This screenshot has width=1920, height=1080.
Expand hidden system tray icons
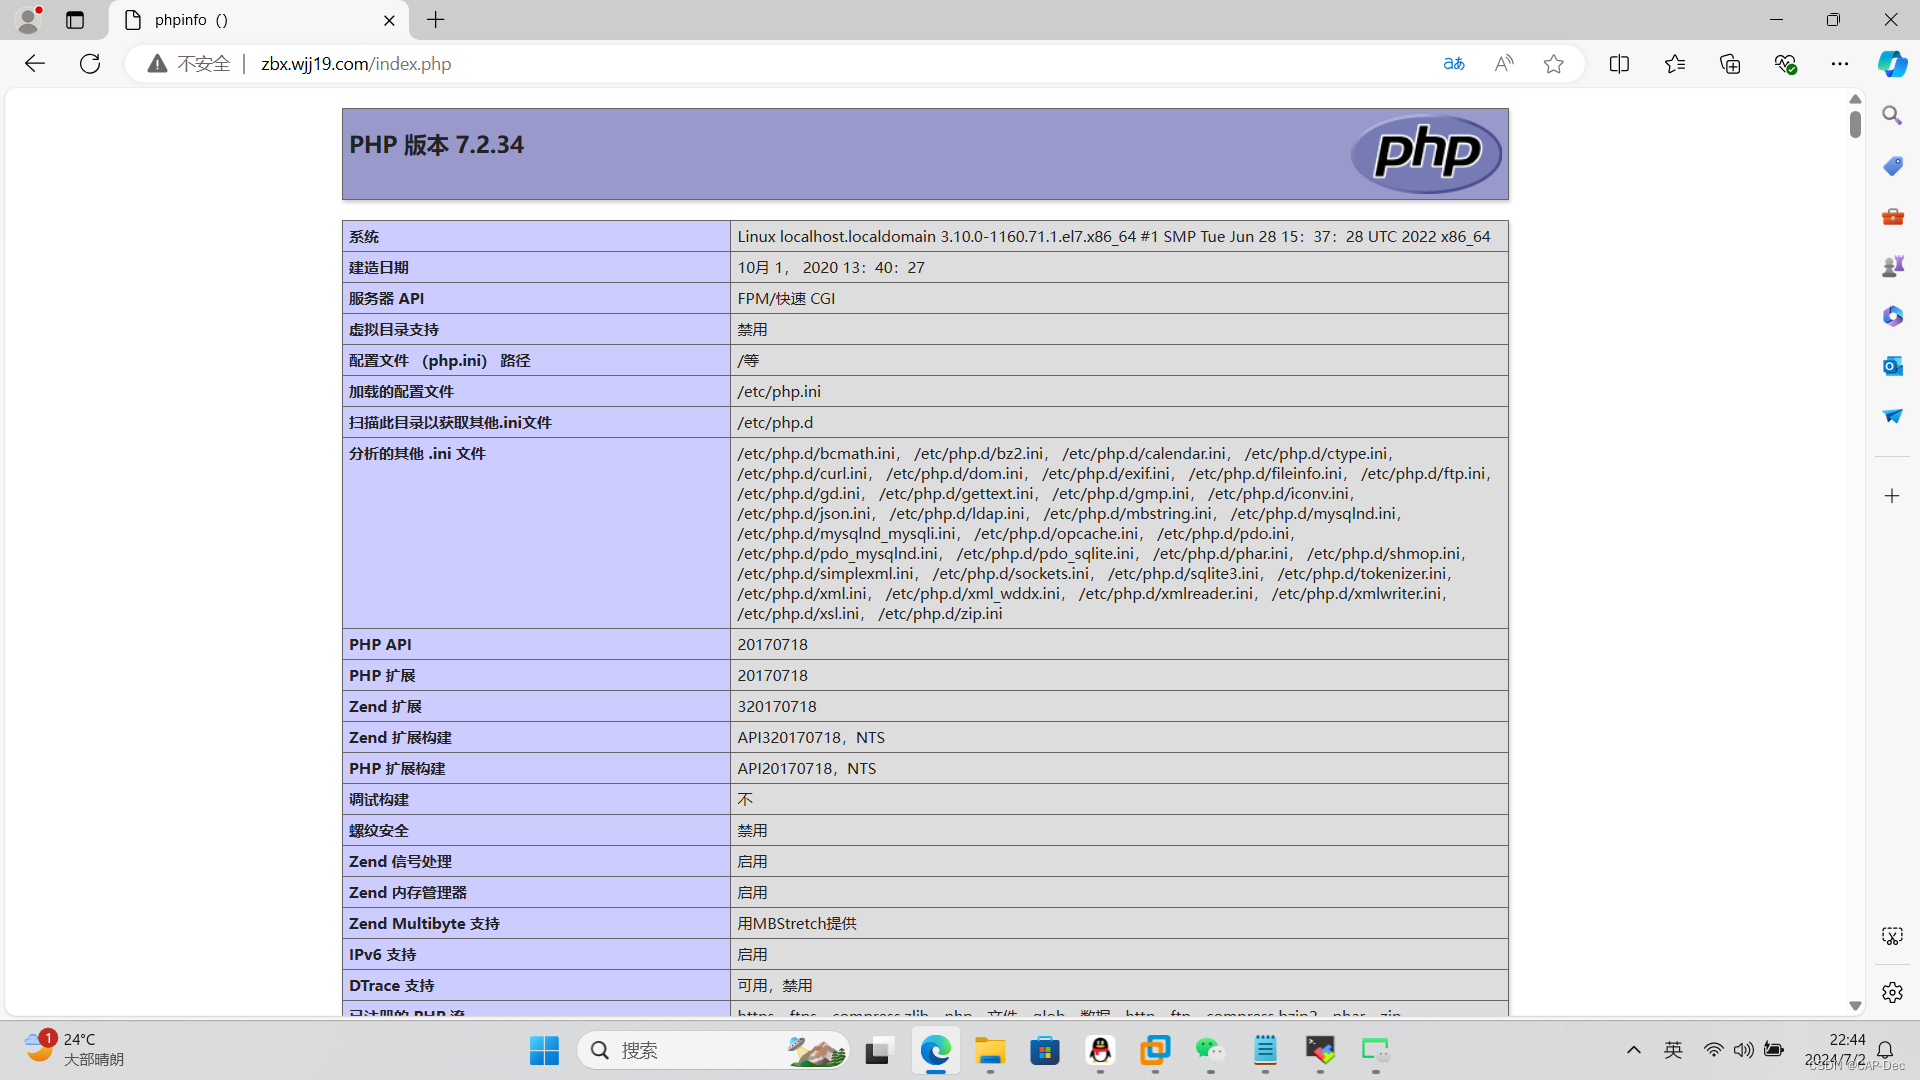[1634, 1050]
